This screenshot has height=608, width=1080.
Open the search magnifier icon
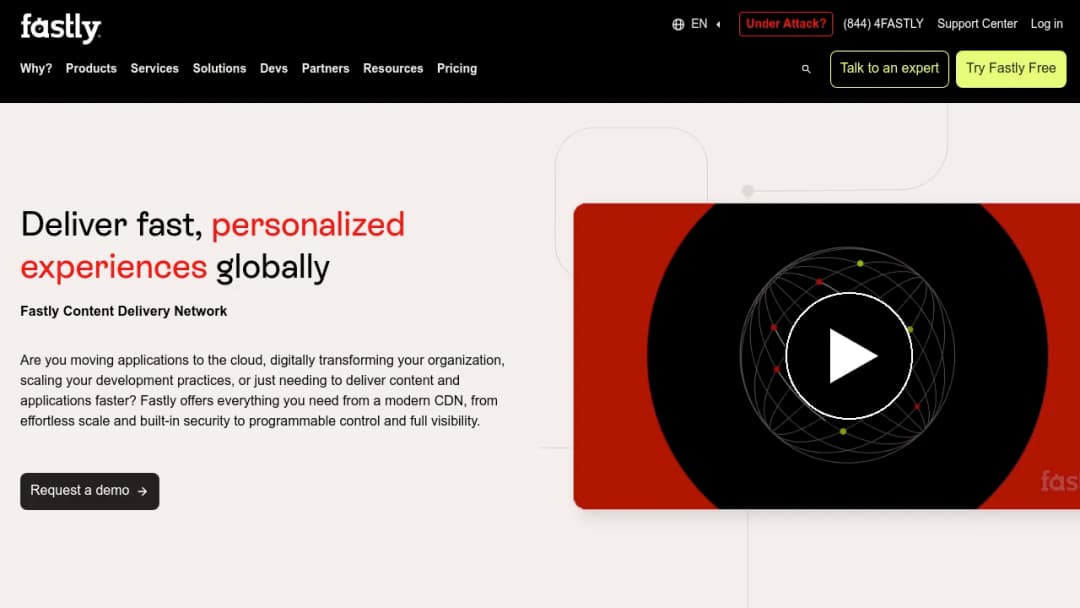point(806,69)
